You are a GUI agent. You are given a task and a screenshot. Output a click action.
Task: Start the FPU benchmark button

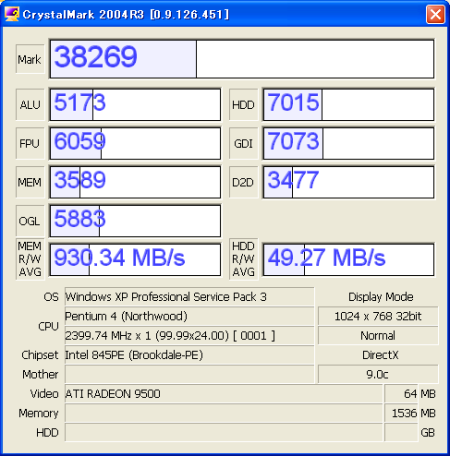[30, 143]
